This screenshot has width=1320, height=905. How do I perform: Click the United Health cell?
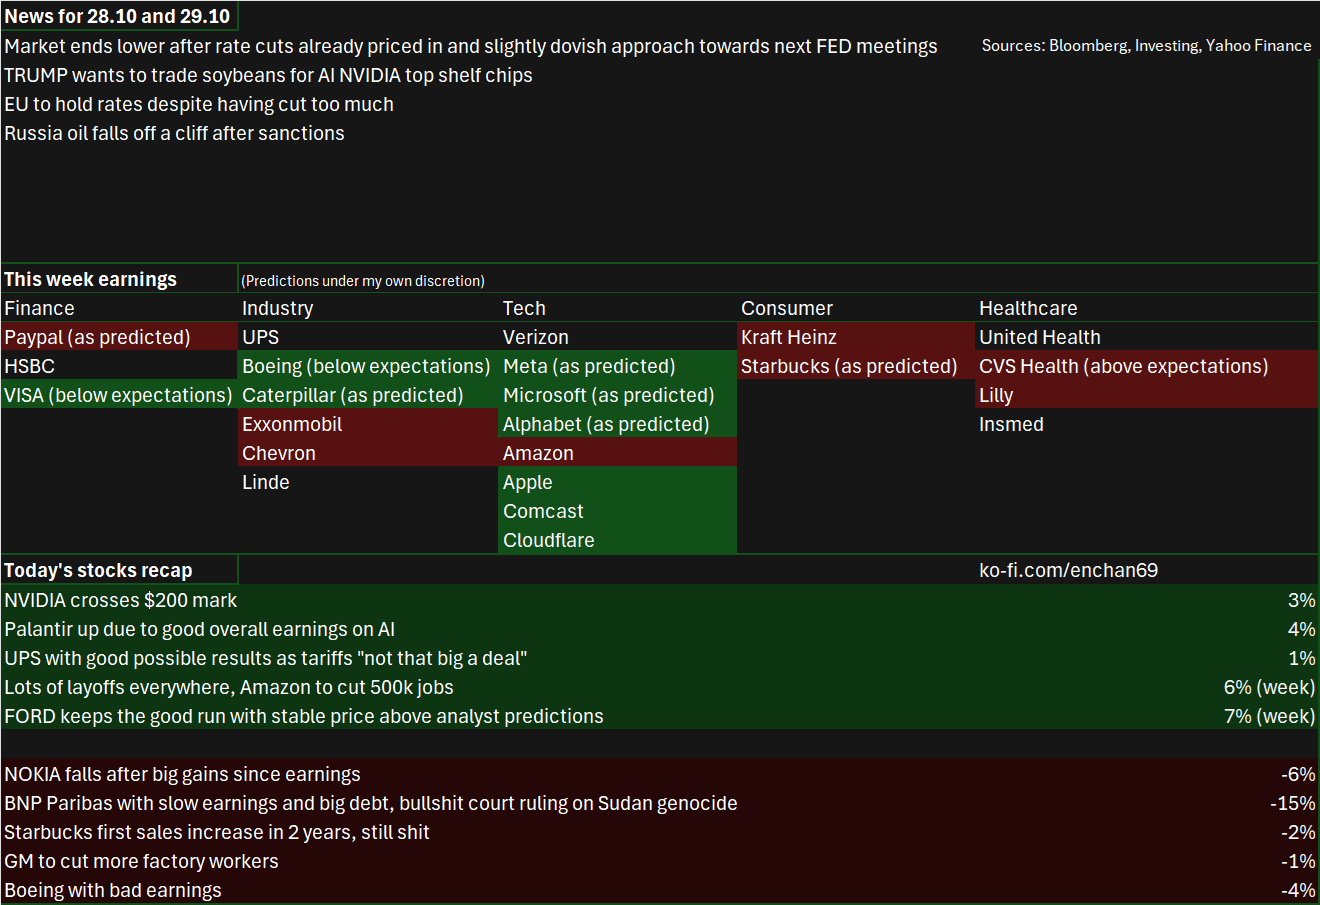(1147, 337)
